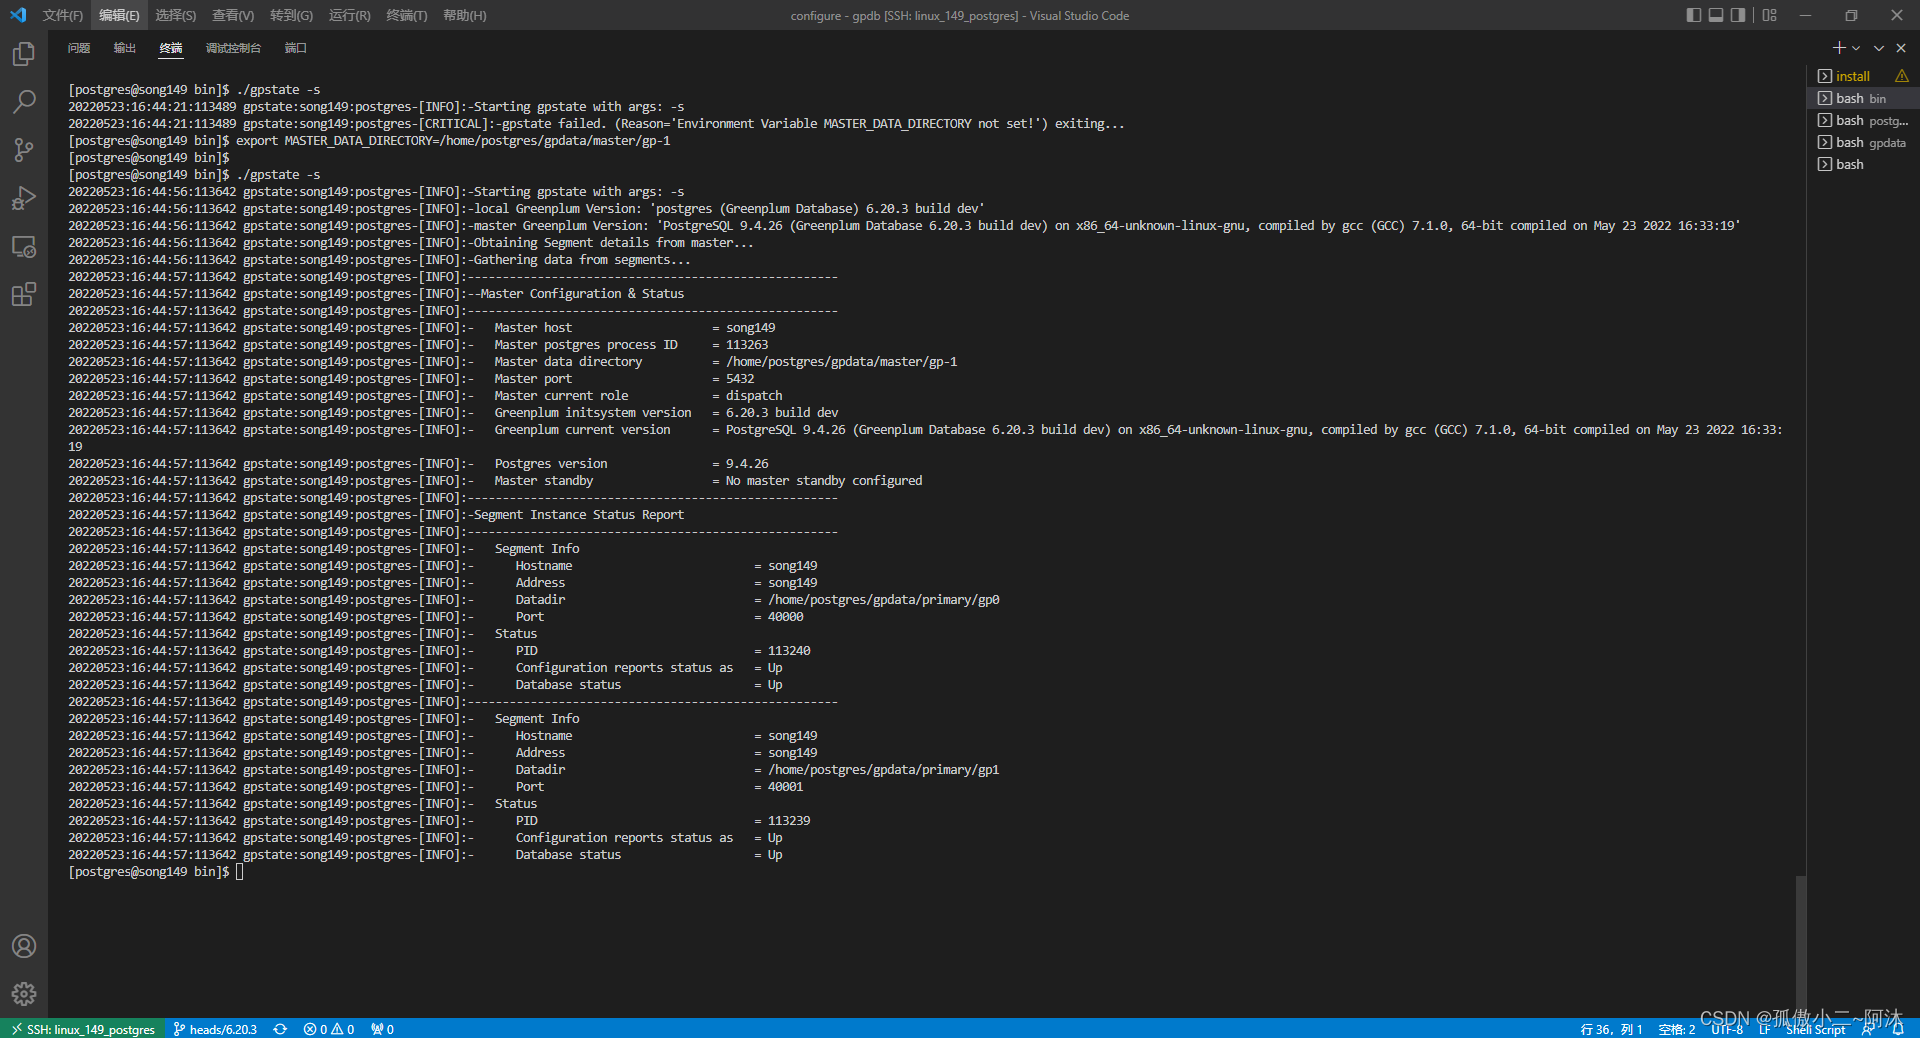Switch to the 终端 panel tab
The image size is (1920, 1038).
click(171, 48)
